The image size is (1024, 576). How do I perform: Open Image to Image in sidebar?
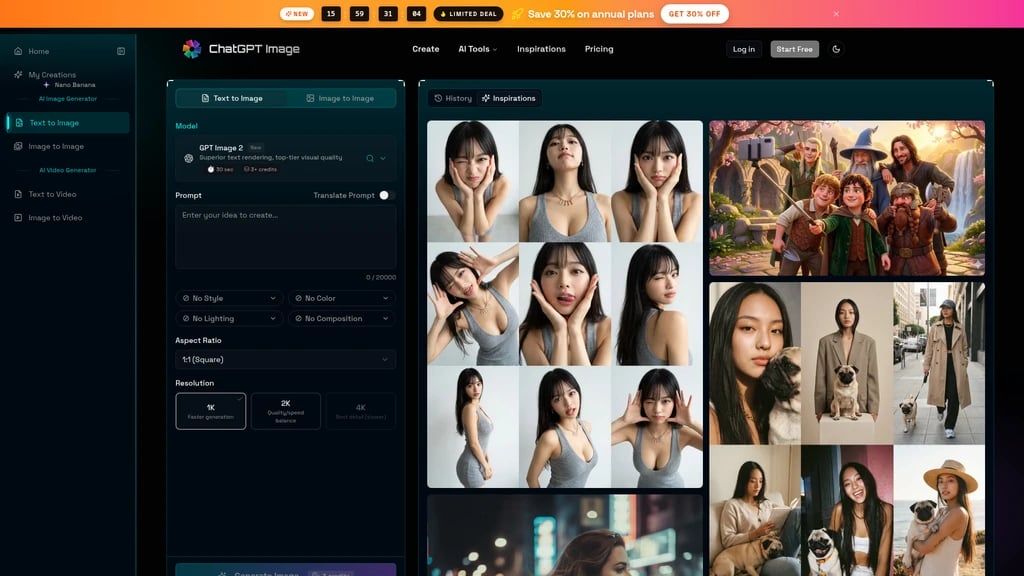[x=56, y=146]
